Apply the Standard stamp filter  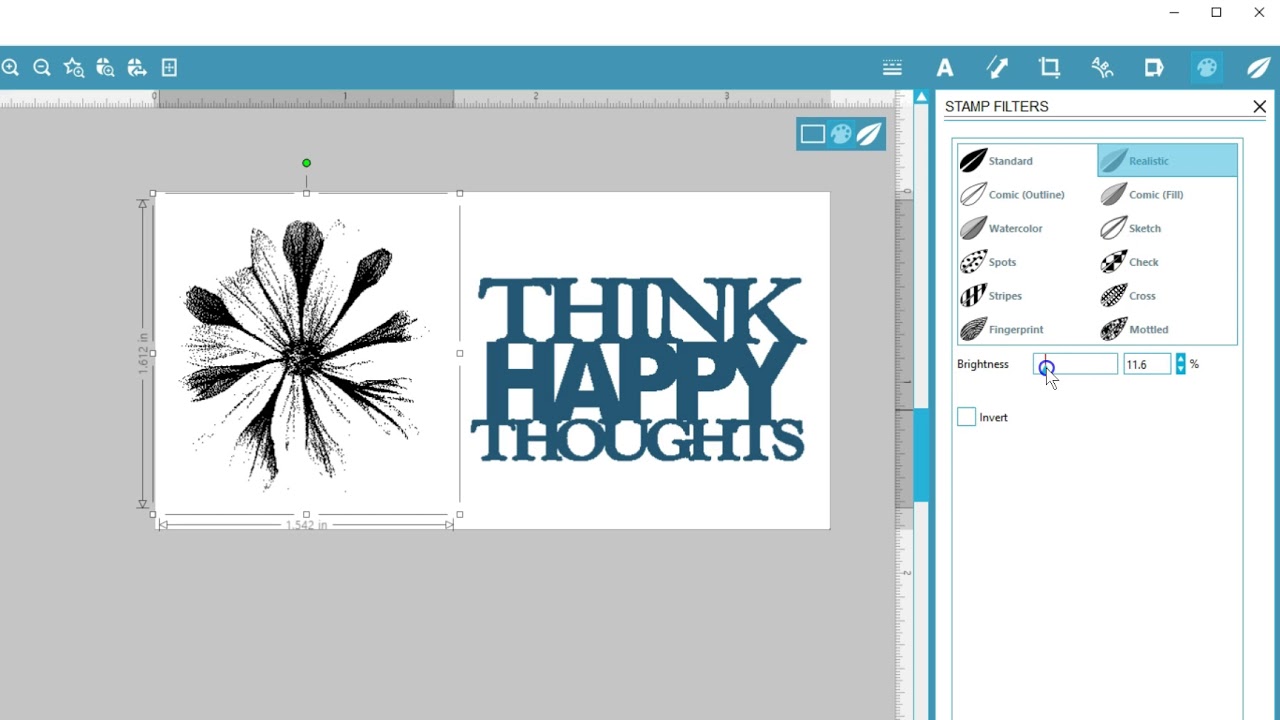(1027, 160)
